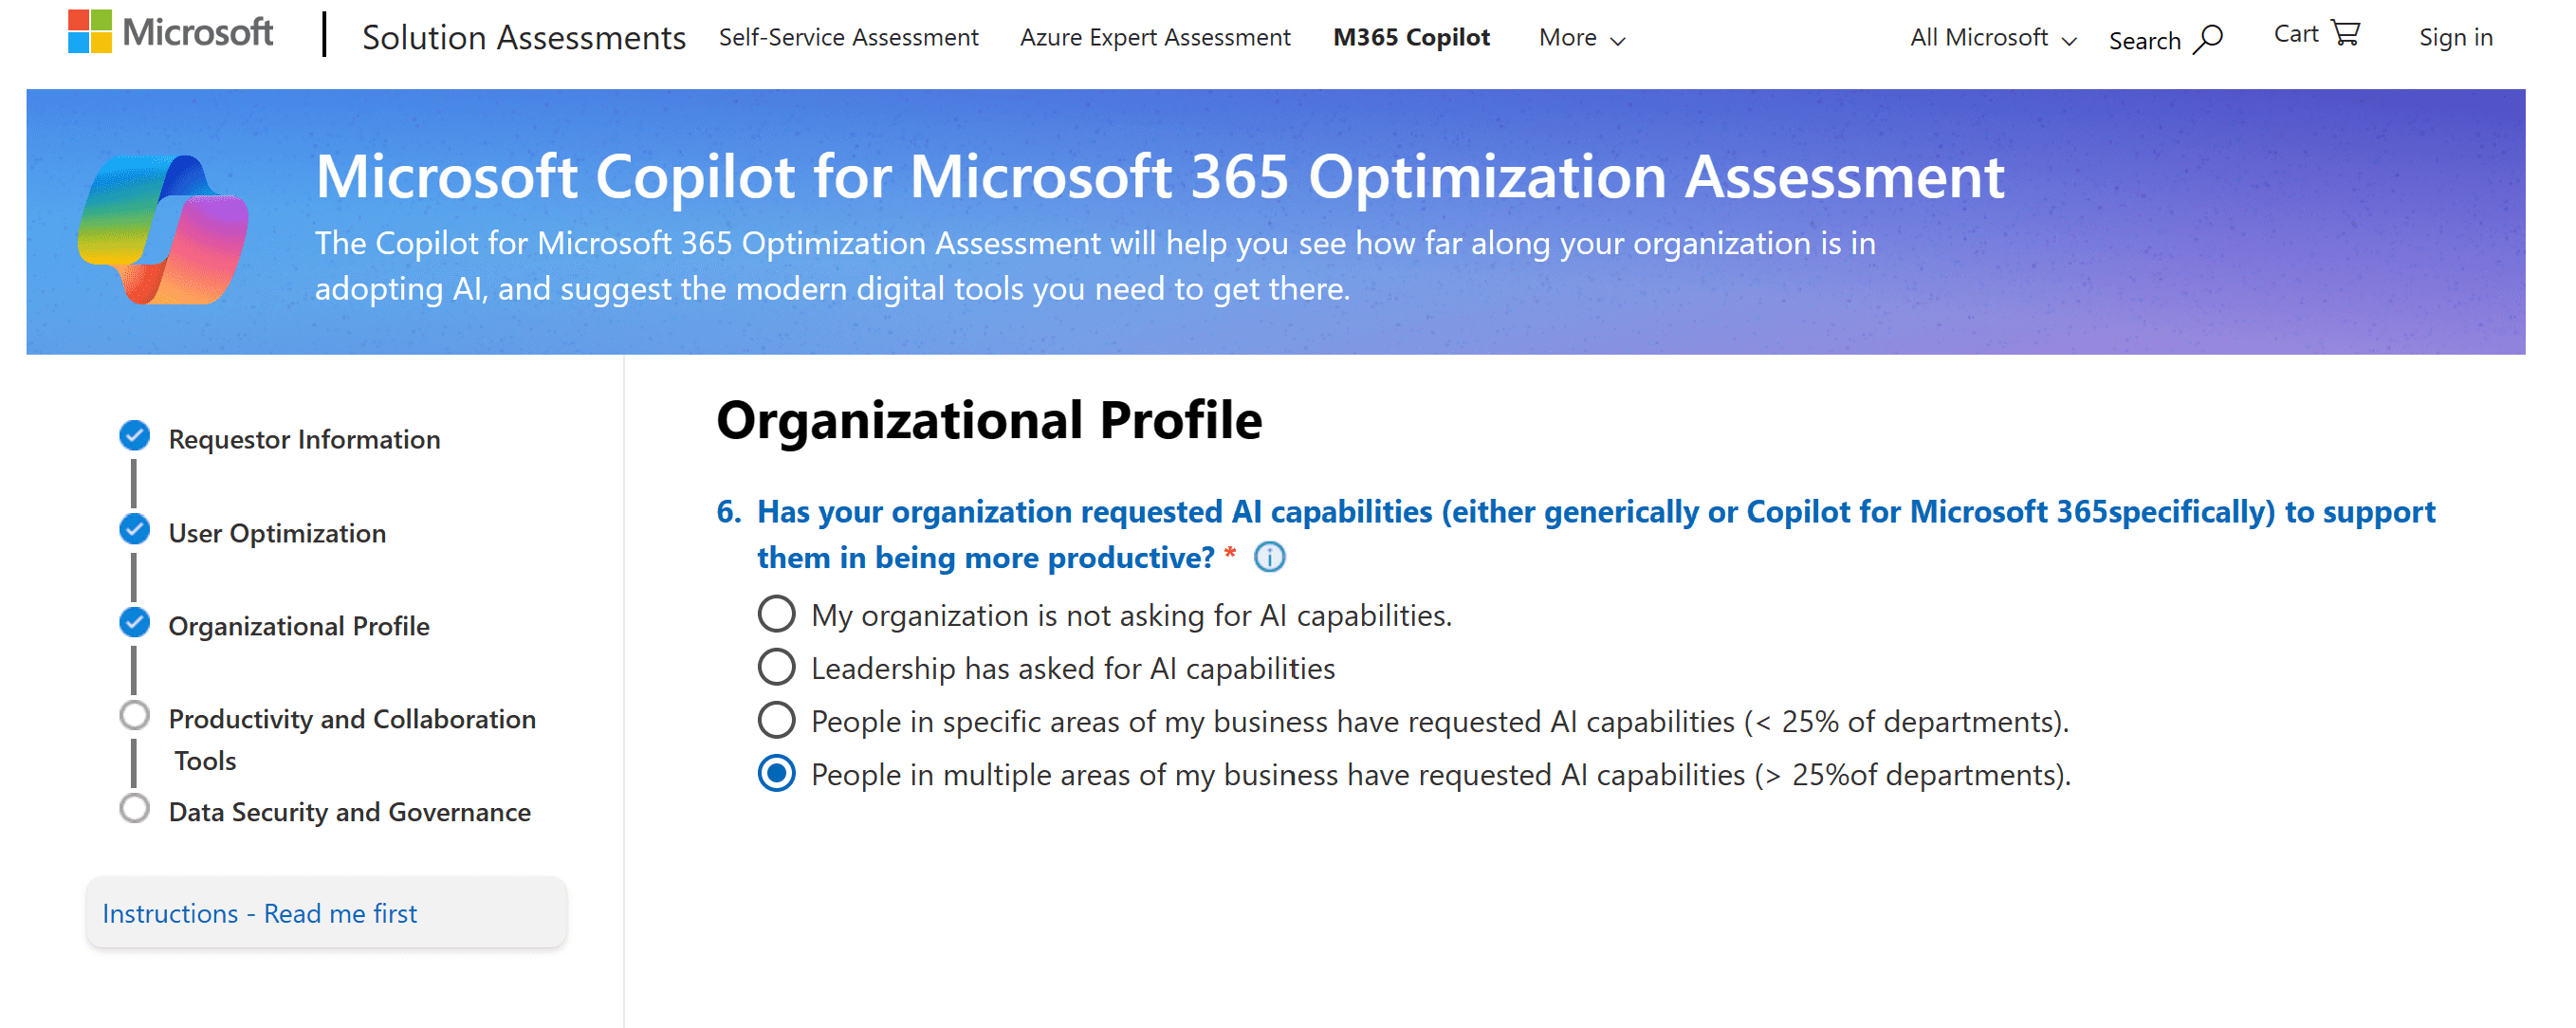Choose 'People in multiple areas' radio option
Image resolution: width=2576 pixels, height=1028 pixels.
click(776, 773)
